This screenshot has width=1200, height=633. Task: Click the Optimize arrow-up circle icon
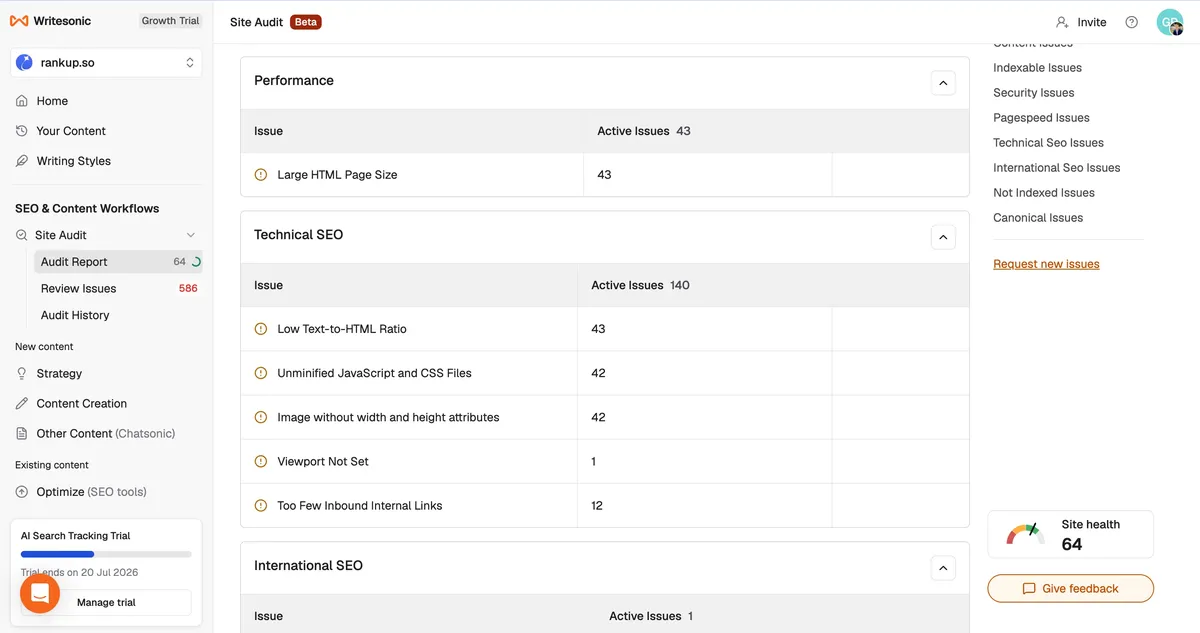[x=22, y=492]
